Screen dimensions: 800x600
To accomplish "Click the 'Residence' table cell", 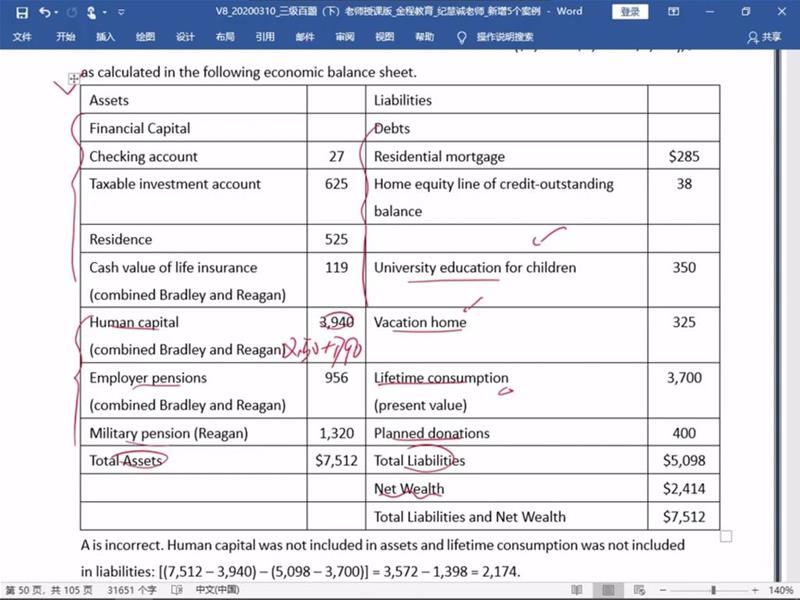I will pyautogui.click(x=193, y=239).
